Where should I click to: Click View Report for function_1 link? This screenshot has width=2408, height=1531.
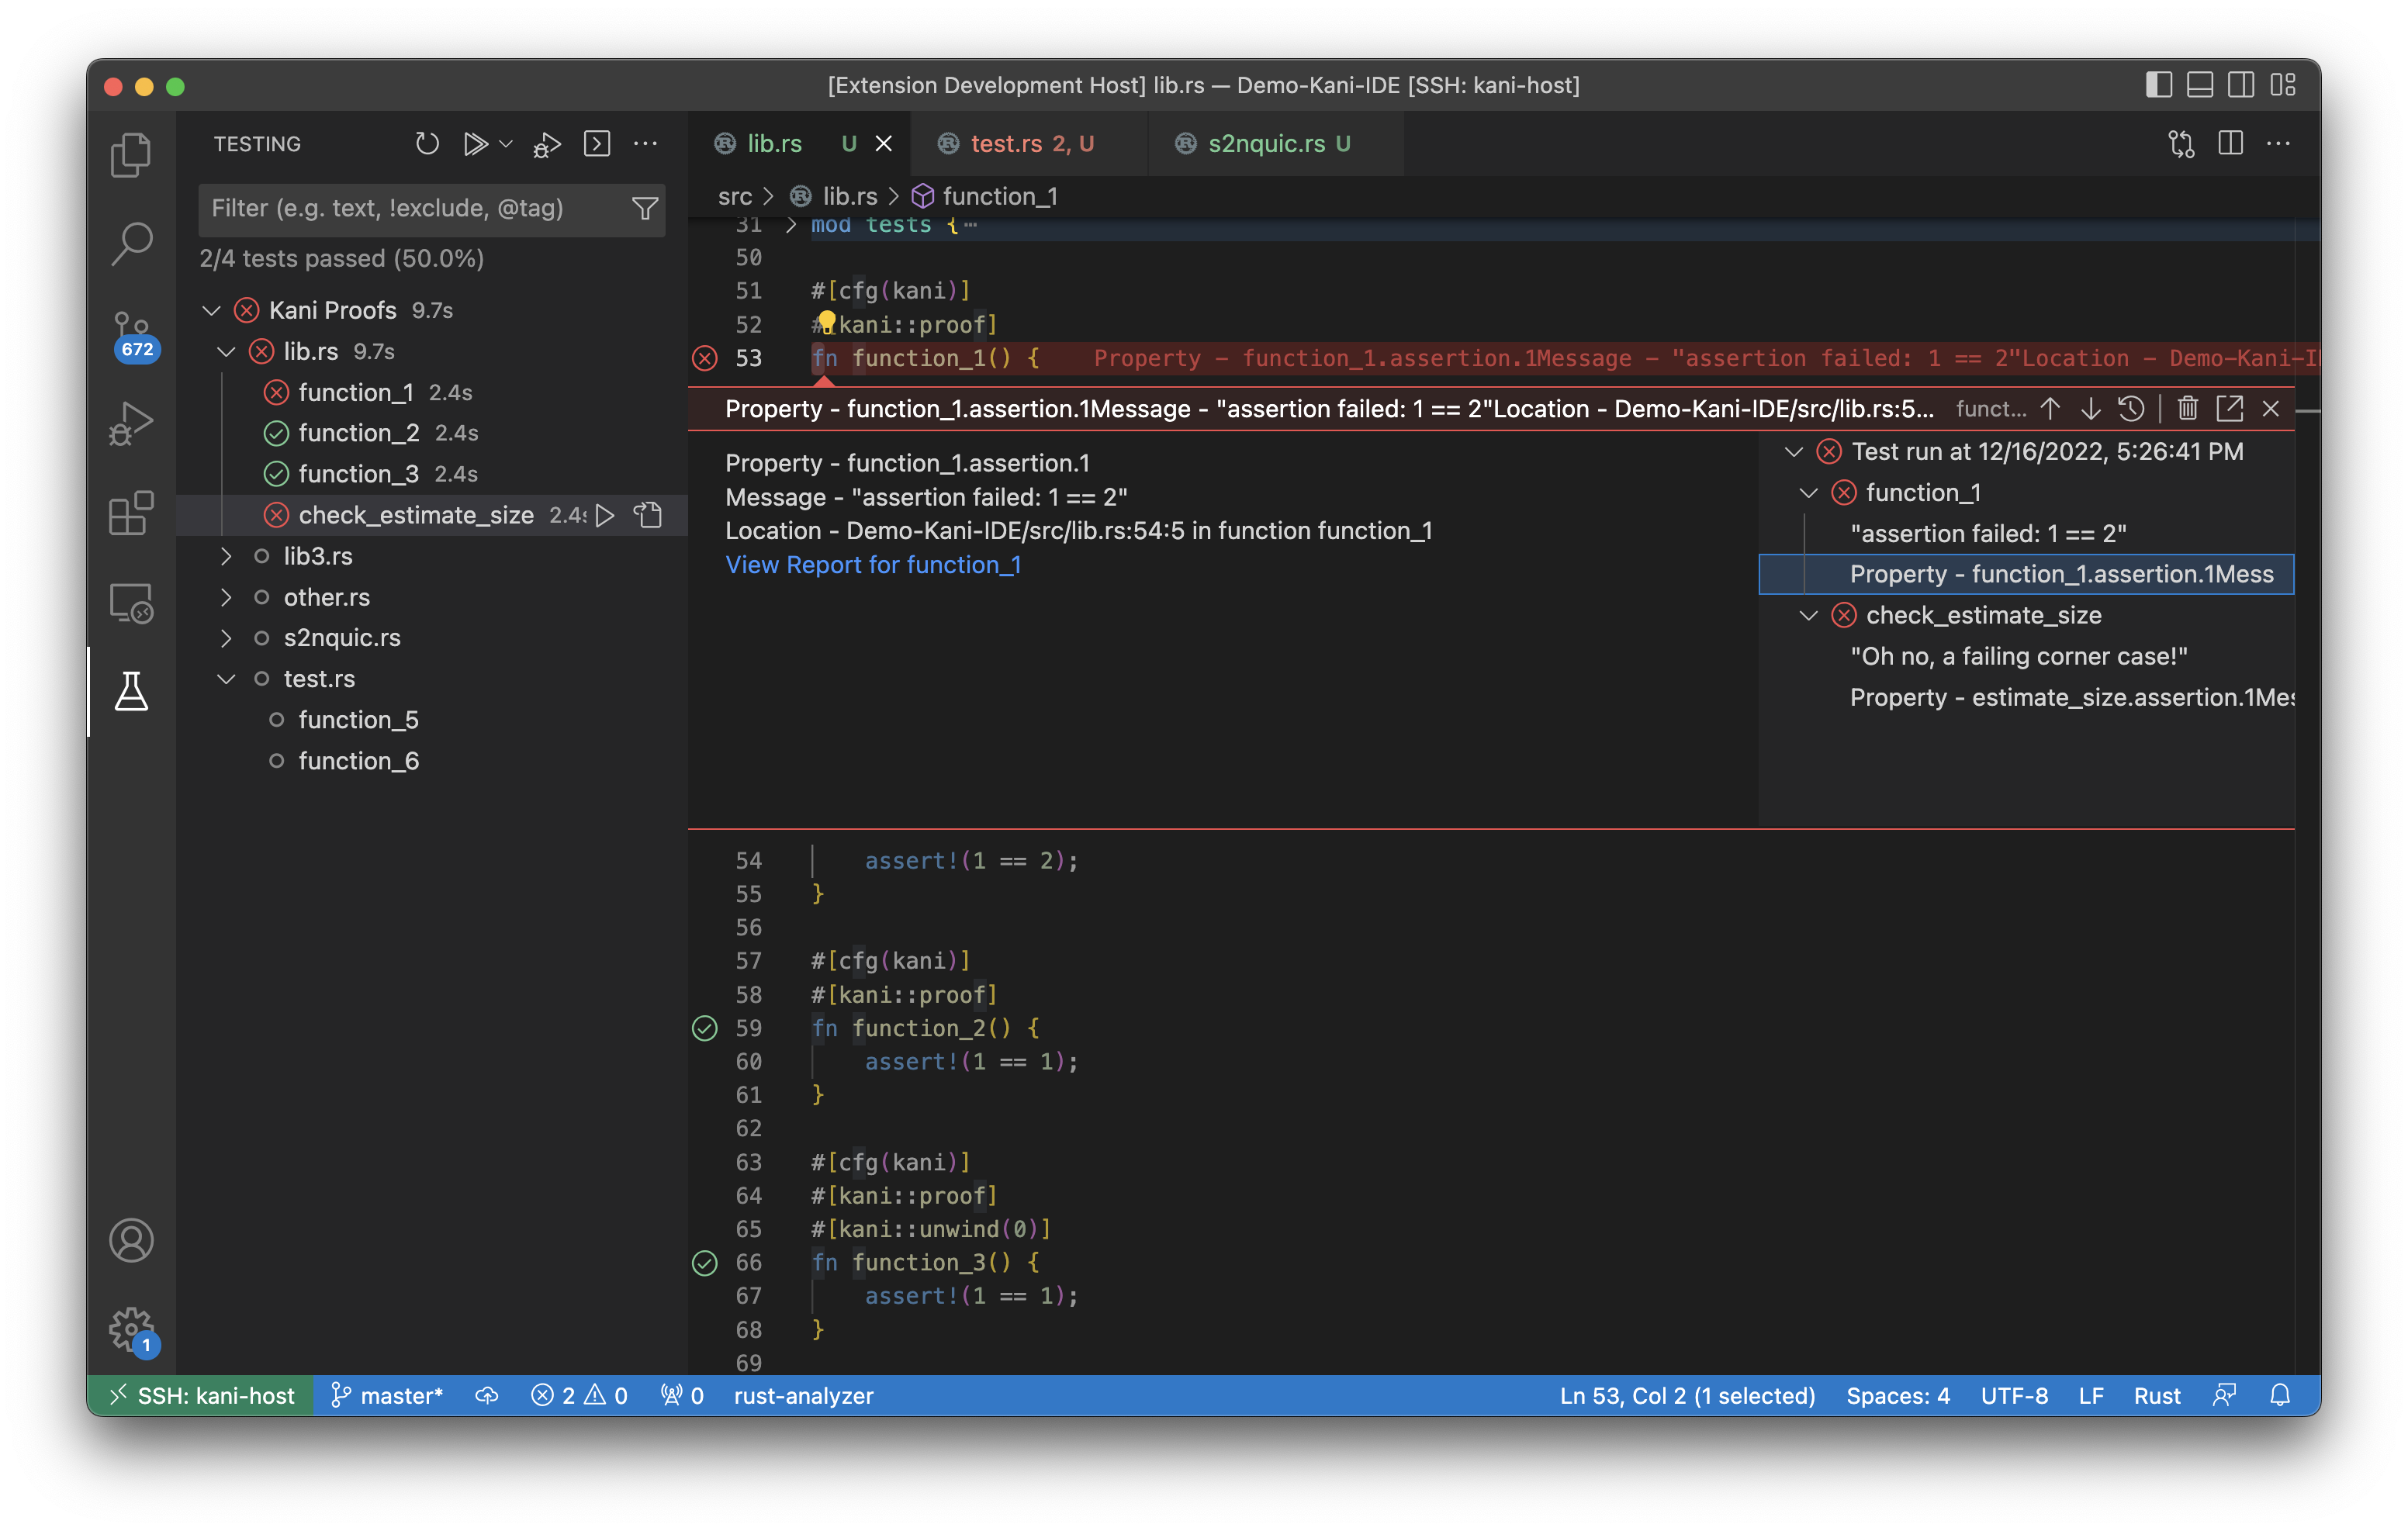pyautogui.click(x=872, y=565)
